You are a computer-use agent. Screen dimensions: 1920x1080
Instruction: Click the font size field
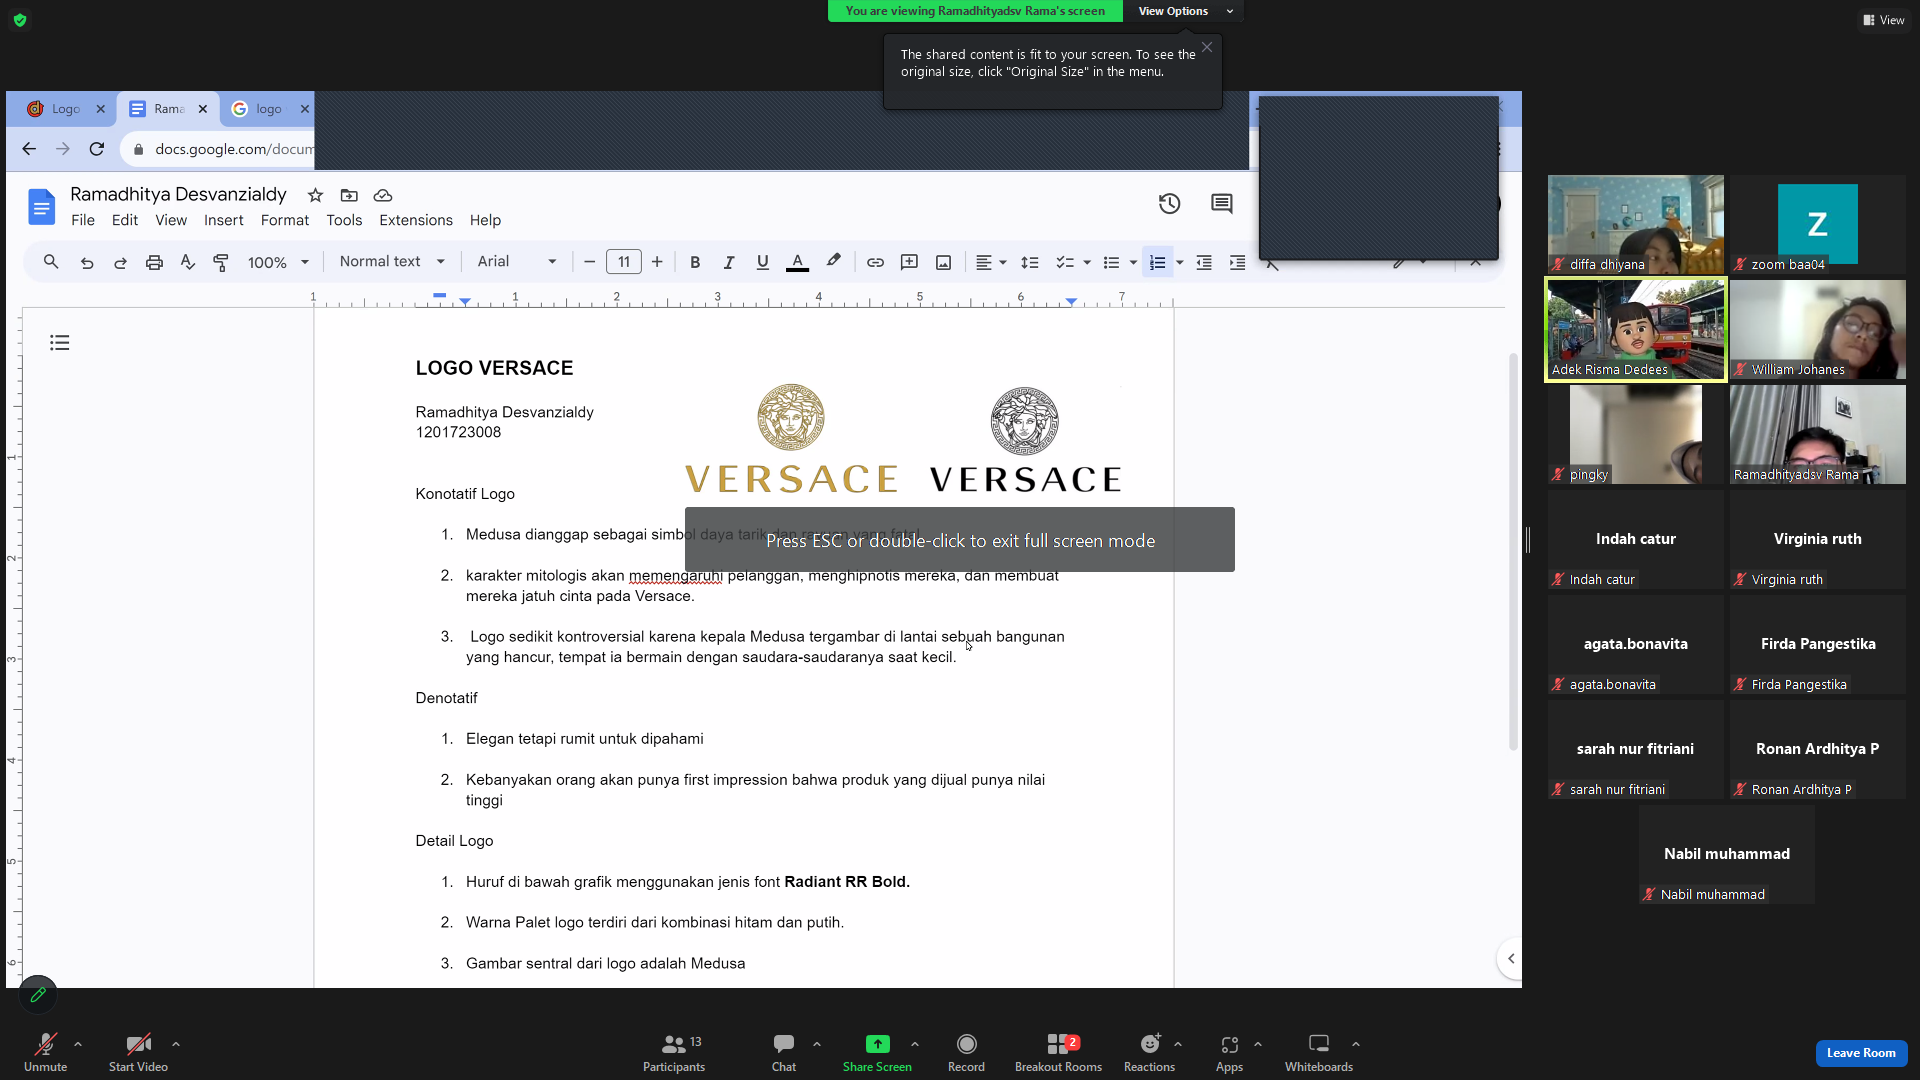pyautogui.click(x=623, y=262)
